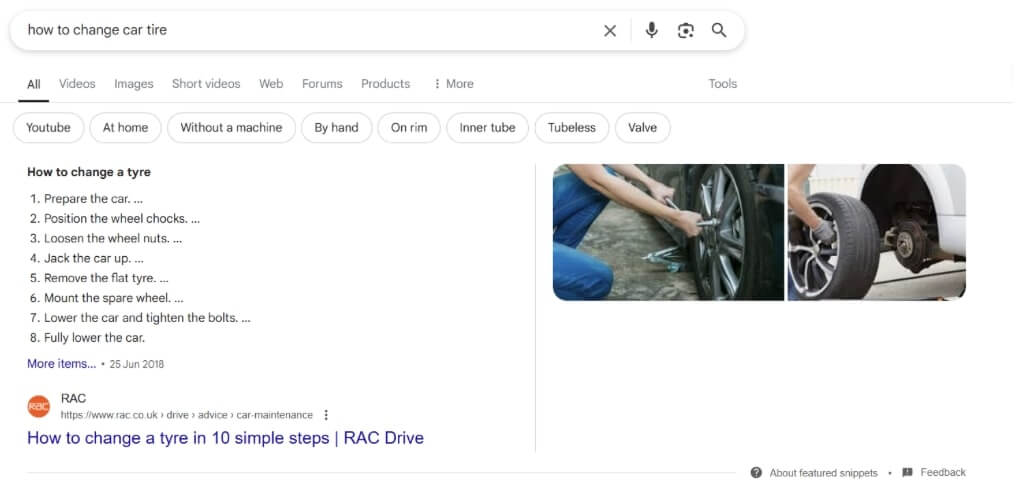Open the Tools filter options
This screenshot has height=490, width=1028.
[x=722, y=84]
